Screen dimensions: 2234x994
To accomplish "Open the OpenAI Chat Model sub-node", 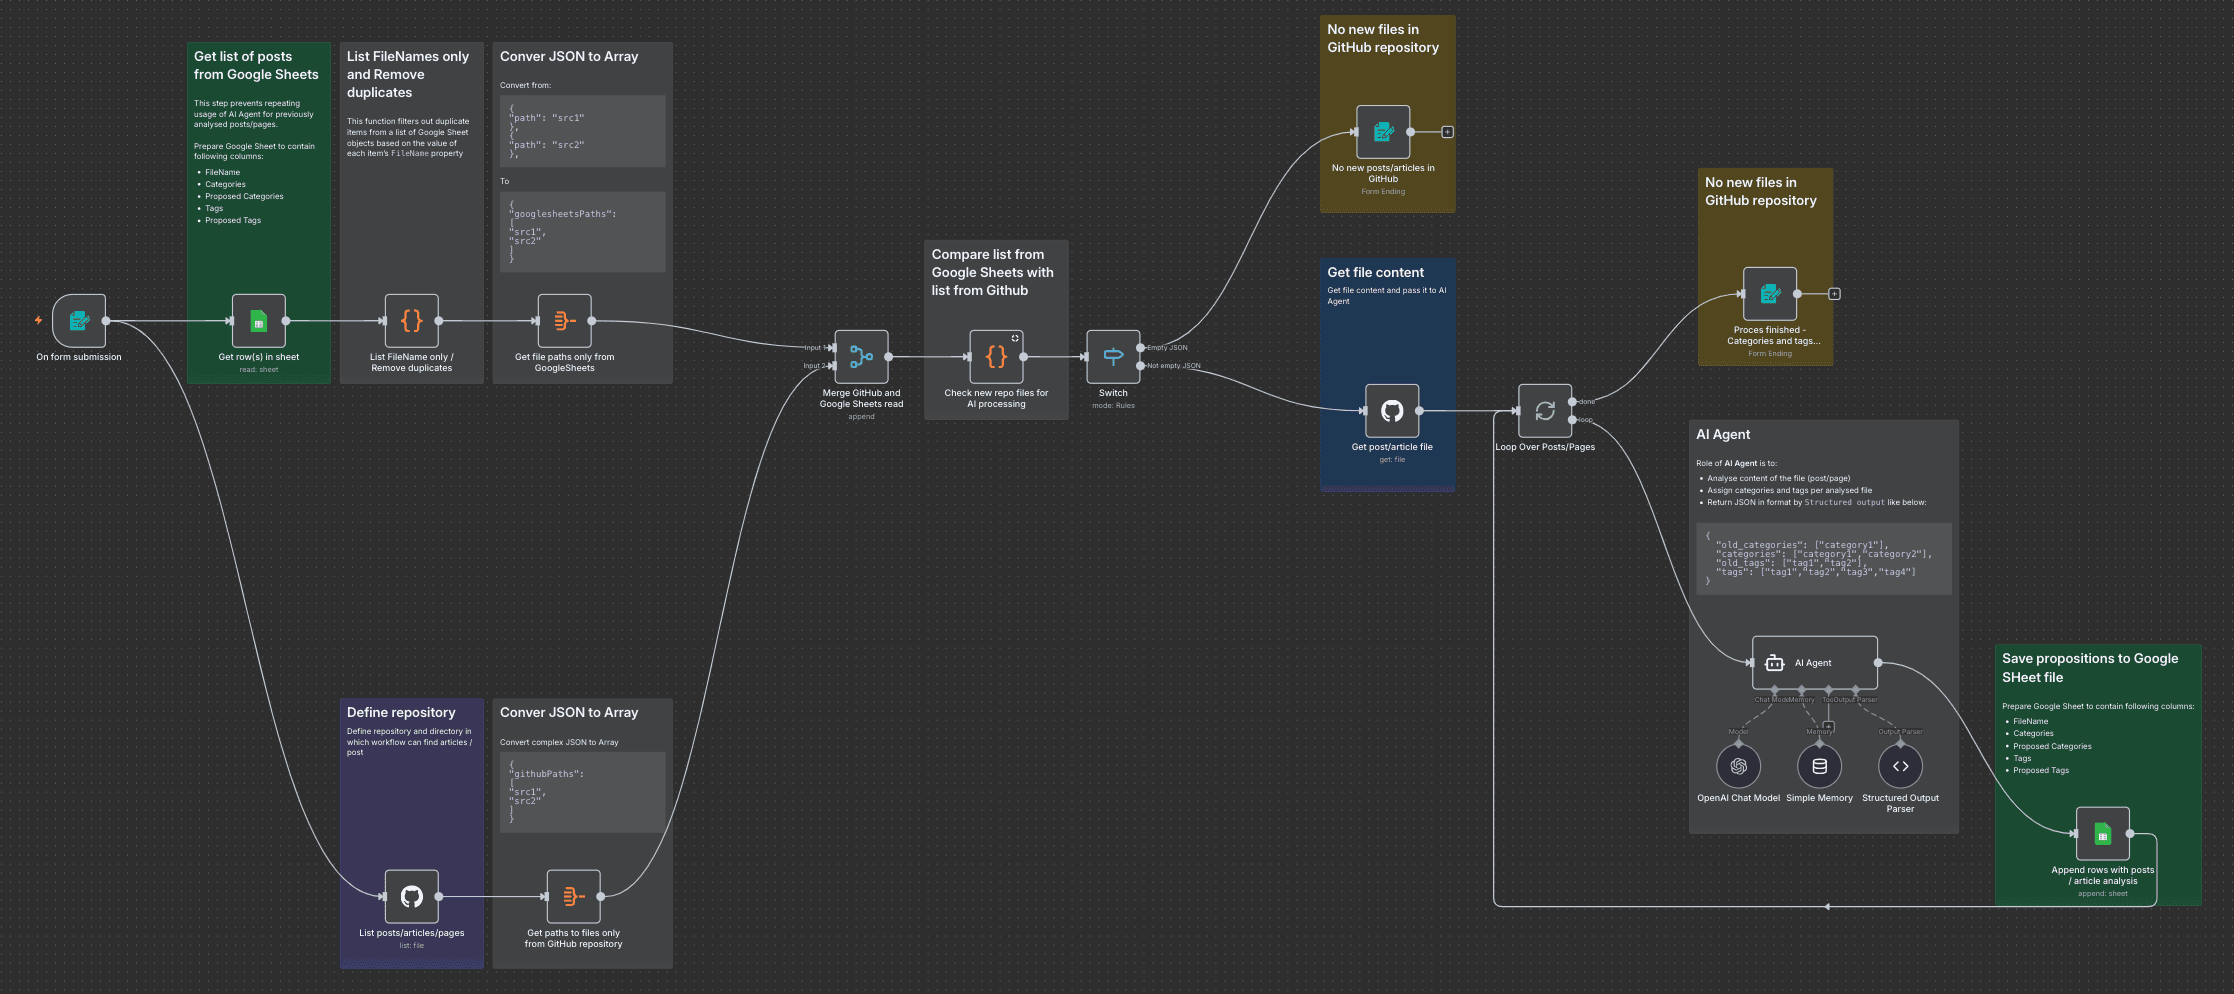I will point(1738,767).
